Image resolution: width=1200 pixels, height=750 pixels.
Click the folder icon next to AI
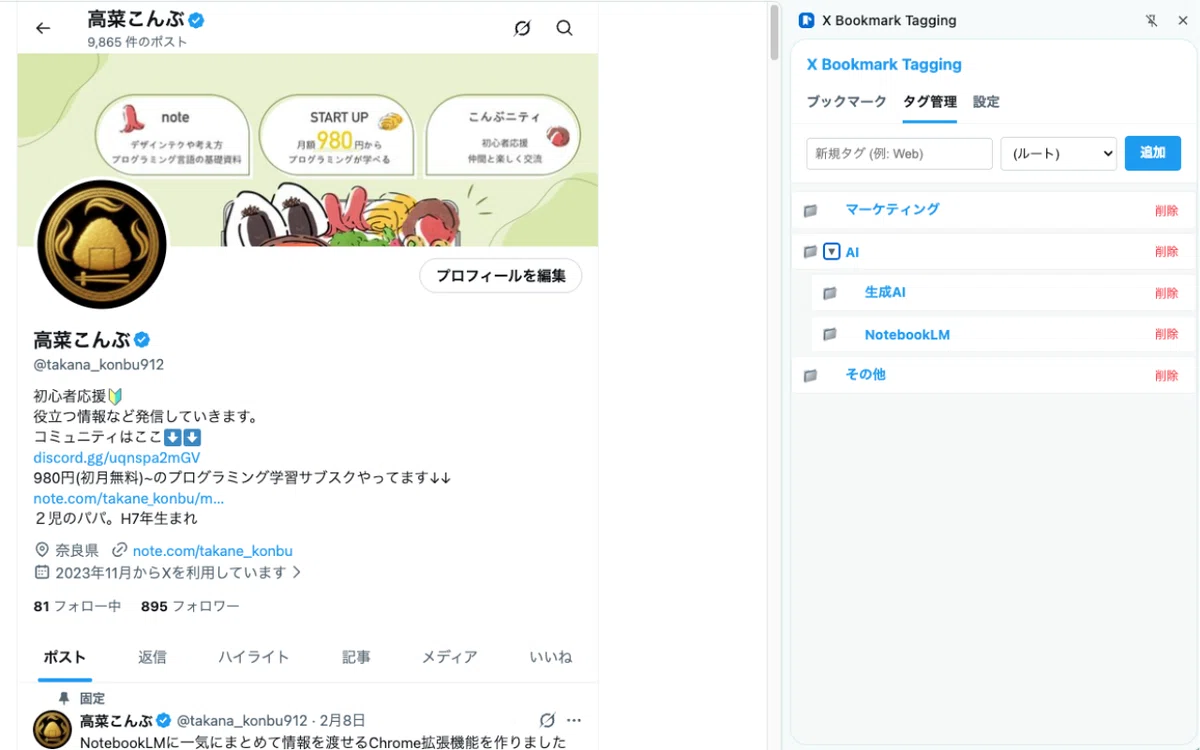(x=811, y=252)
